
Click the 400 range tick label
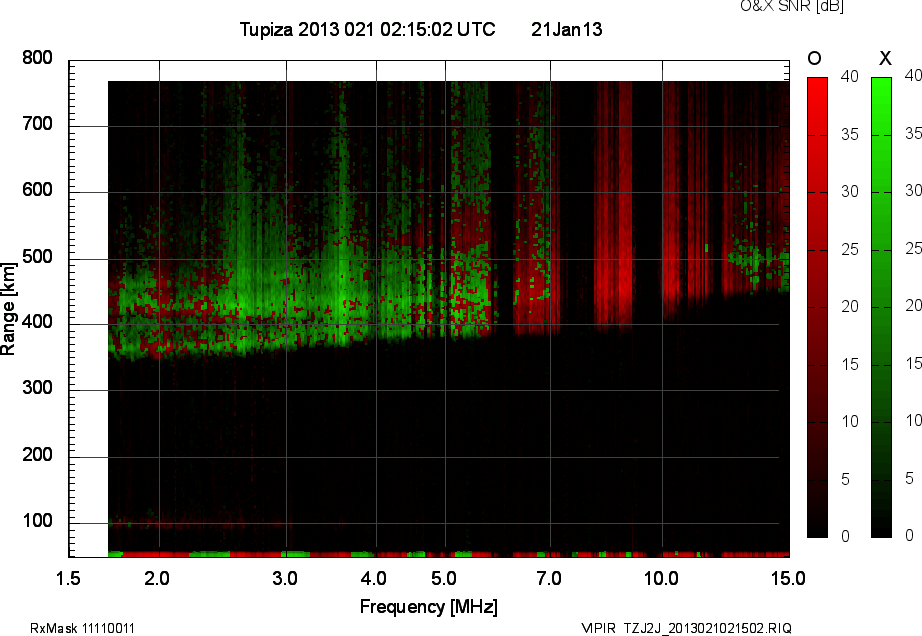click(37, 322)
